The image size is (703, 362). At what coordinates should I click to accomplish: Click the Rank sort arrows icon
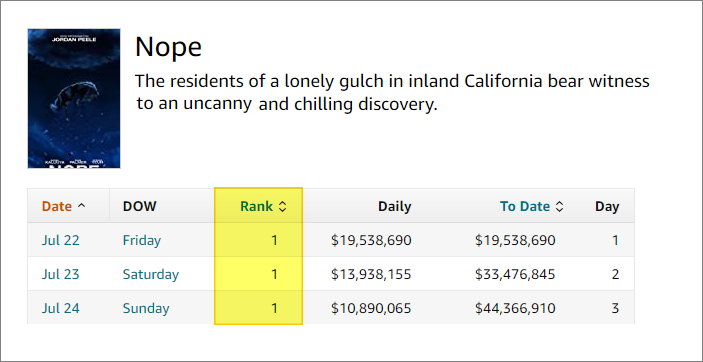click(282, 206)
